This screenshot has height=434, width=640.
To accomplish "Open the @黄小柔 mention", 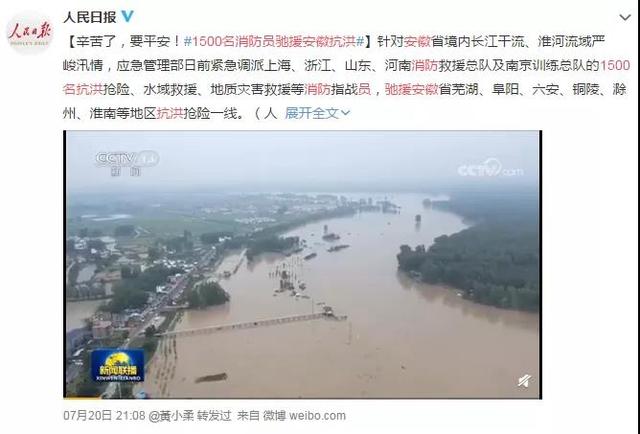I will click(171, 416).
